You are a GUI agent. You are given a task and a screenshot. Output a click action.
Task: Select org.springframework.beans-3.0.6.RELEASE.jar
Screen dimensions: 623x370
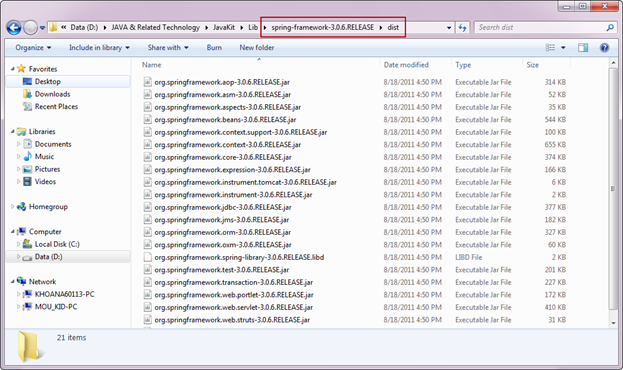click(225, 120)
